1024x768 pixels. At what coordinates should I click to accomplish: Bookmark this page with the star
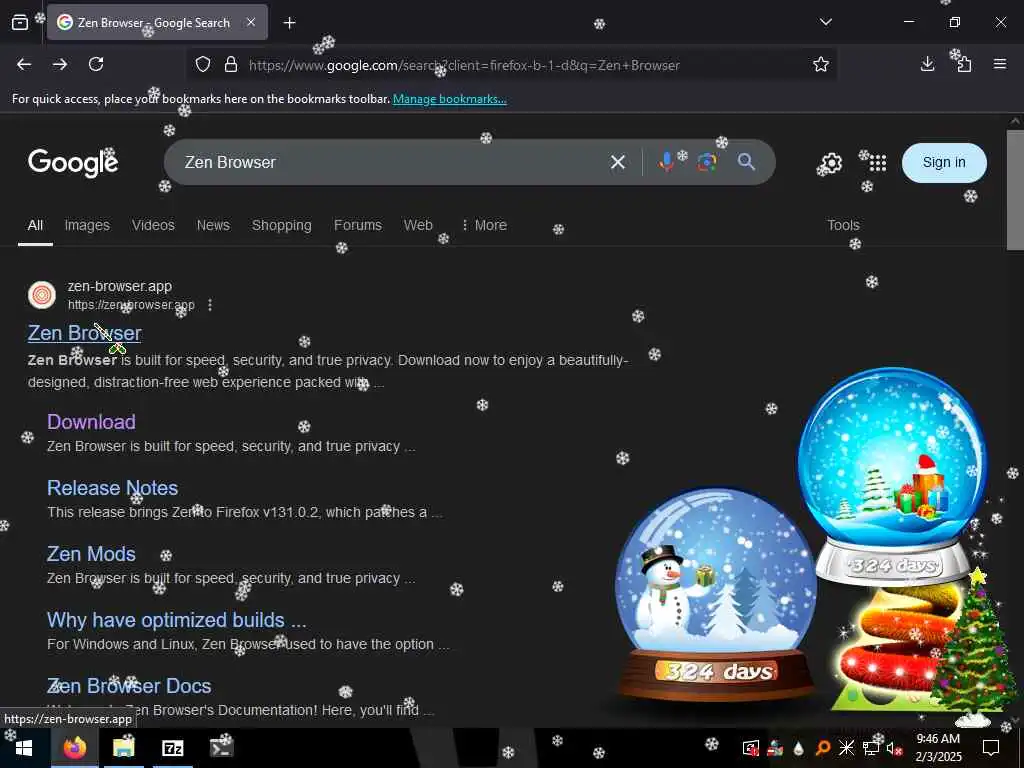[x=821, y=64]
